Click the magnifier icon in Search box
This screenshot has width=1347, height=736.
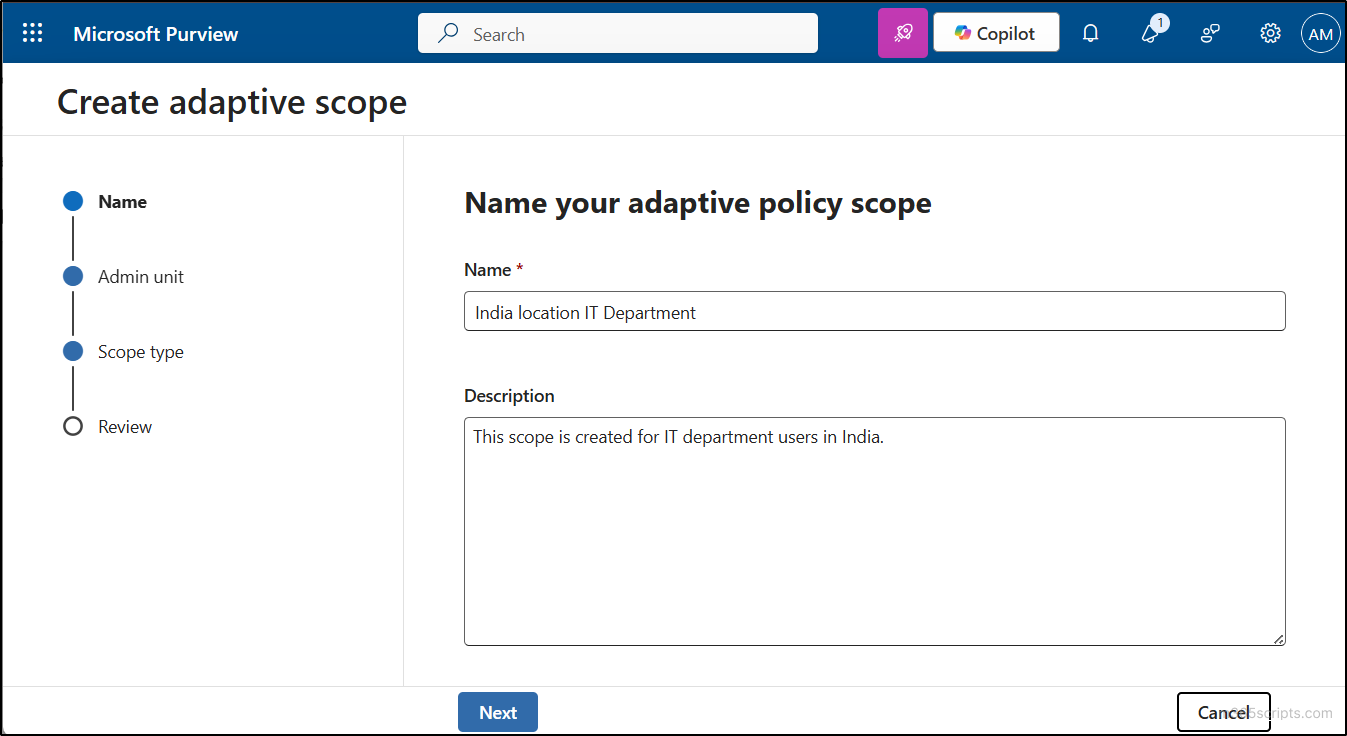coord(449,34)
